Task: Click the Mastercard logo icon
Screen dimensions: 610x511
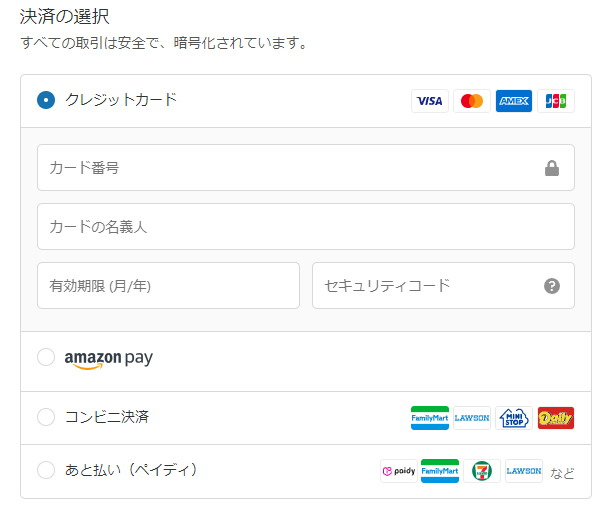Action: click(472, 101)
